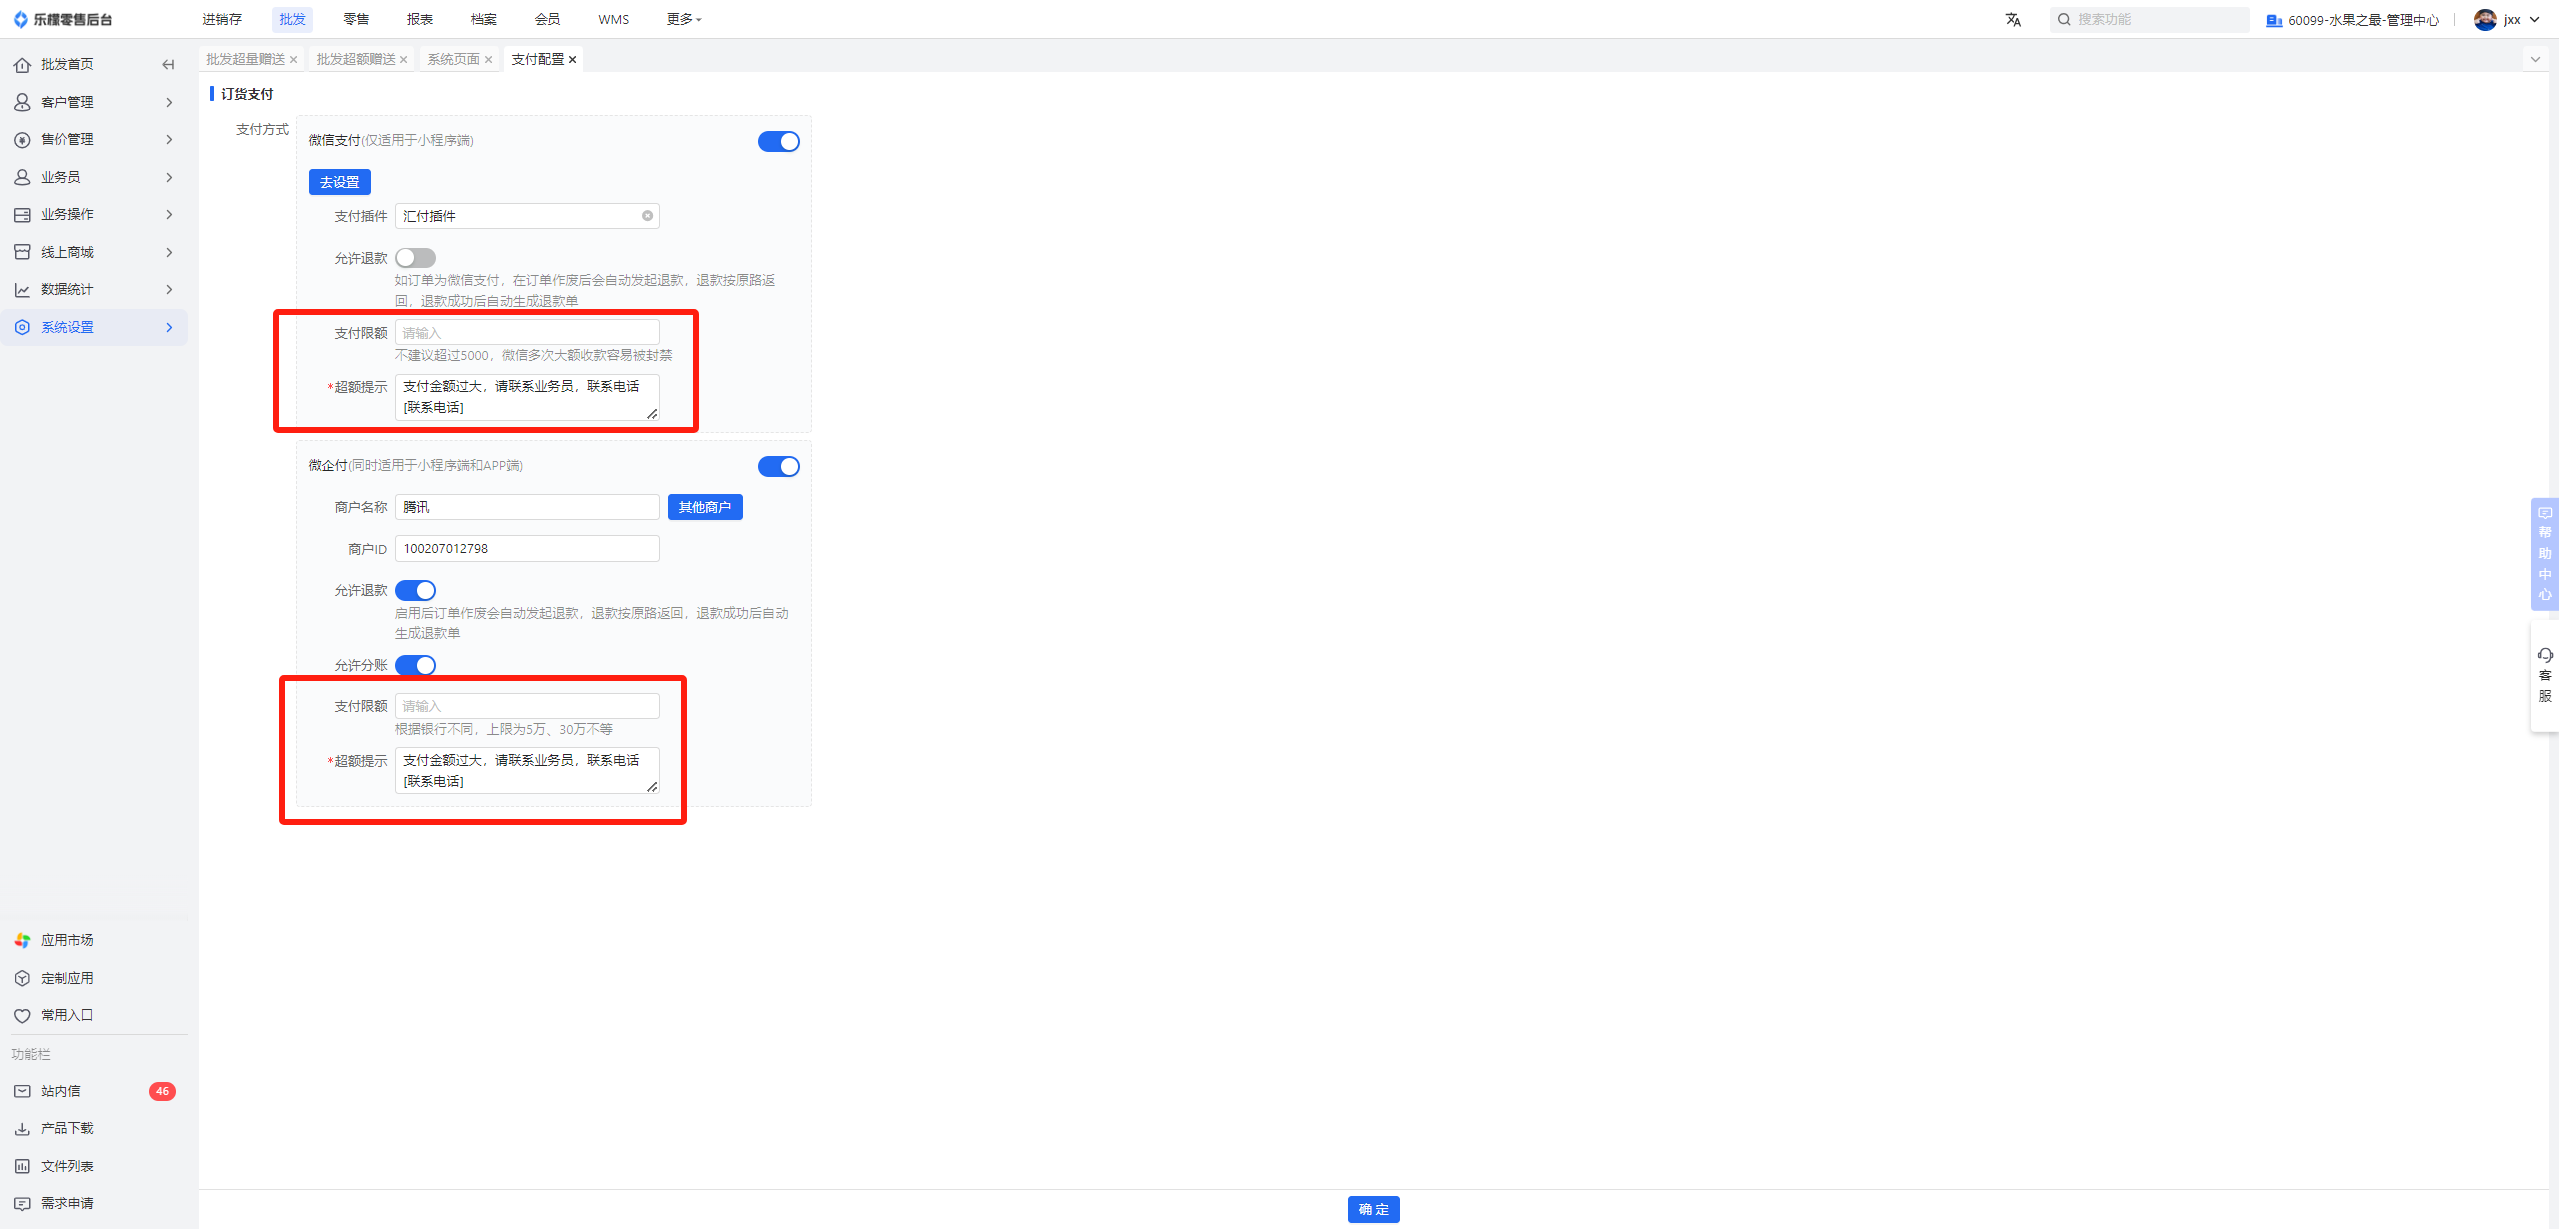Clear the 支付插件 field with x icon

(x=647, y=216)
